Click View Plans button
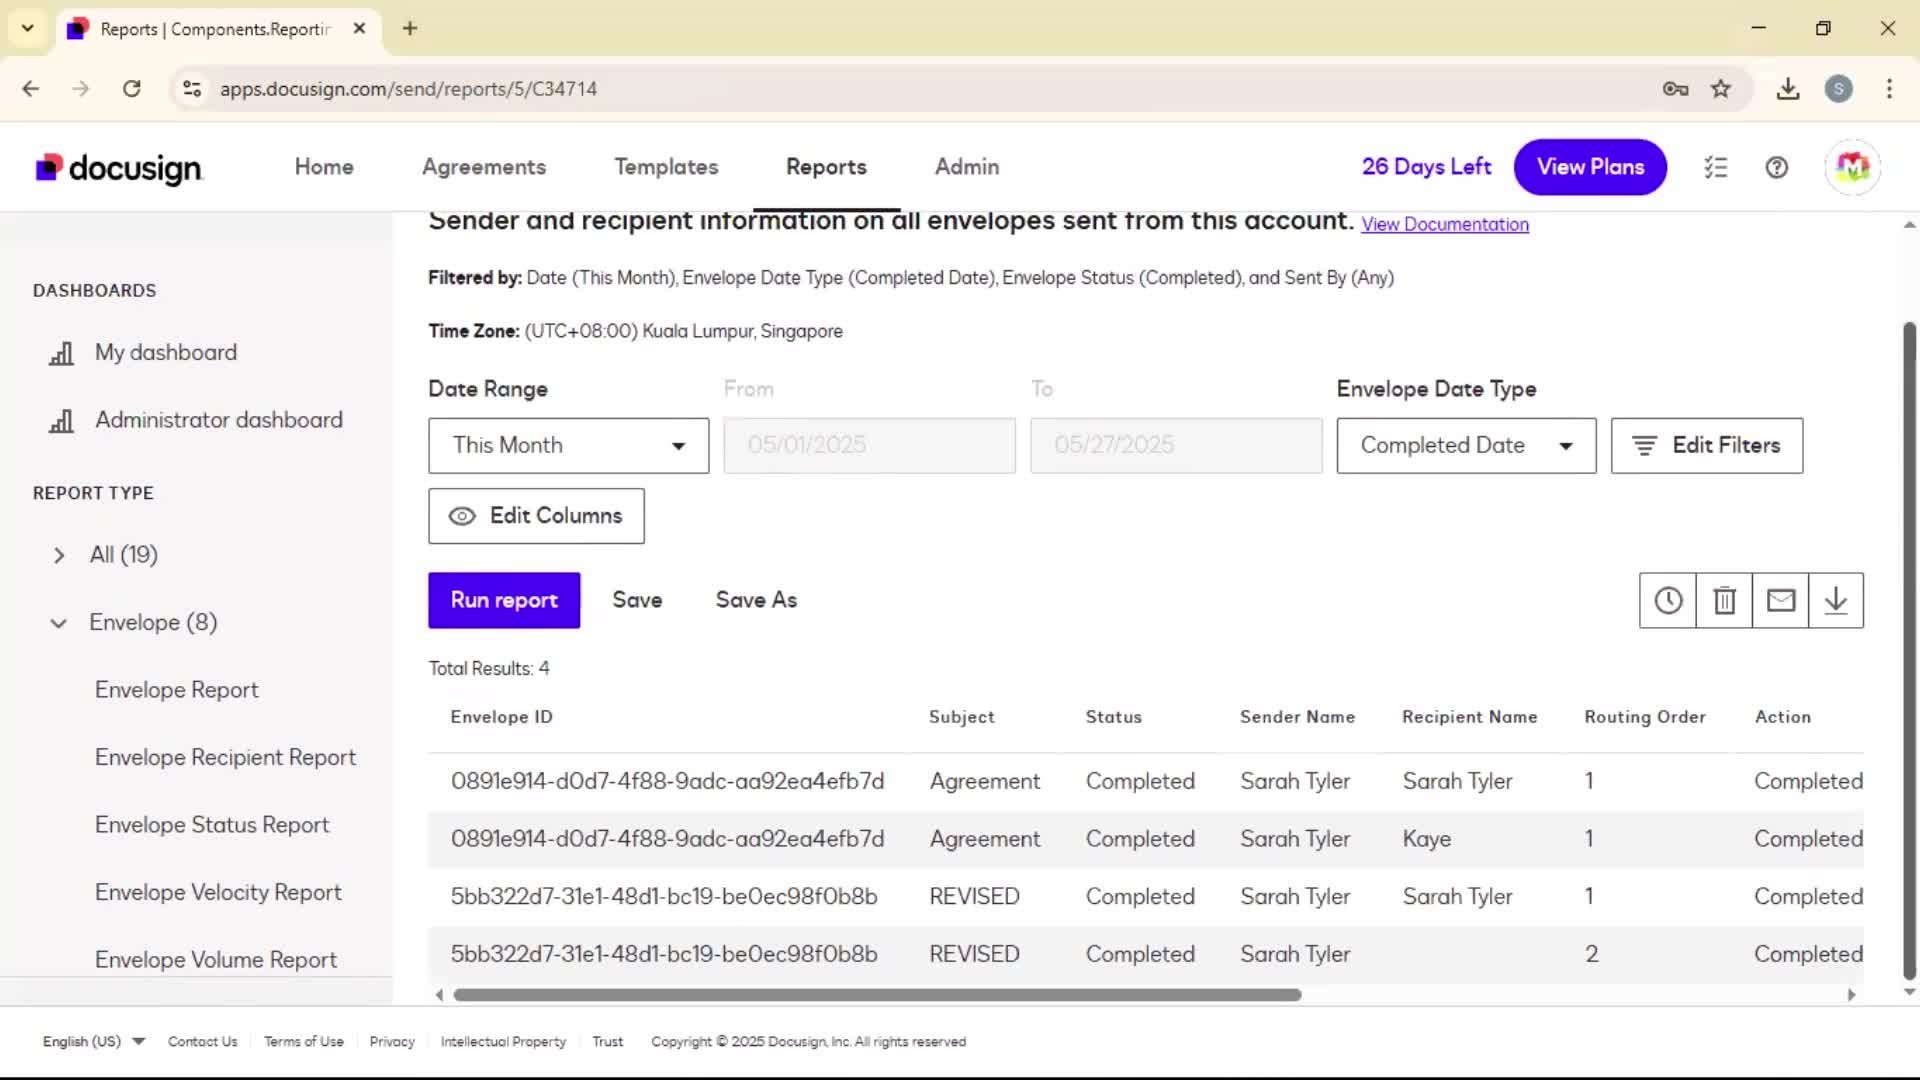Image resolution: width=1920 pixels, height=1080 pixels. (x=1590, y=167)
